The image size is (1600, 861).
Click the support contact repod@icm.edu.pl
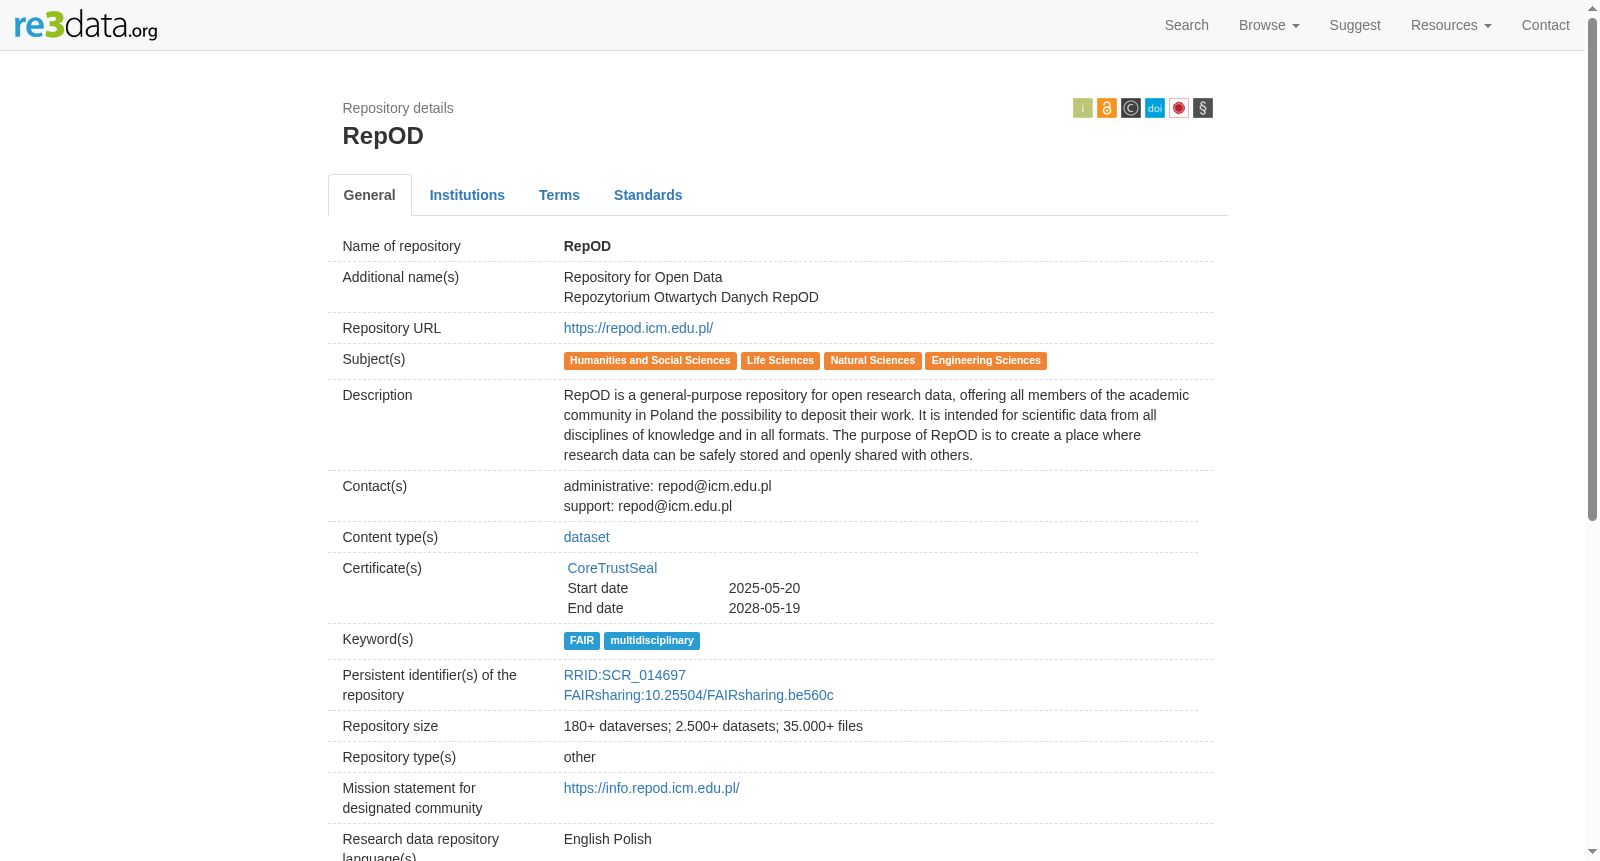[675, 506]
